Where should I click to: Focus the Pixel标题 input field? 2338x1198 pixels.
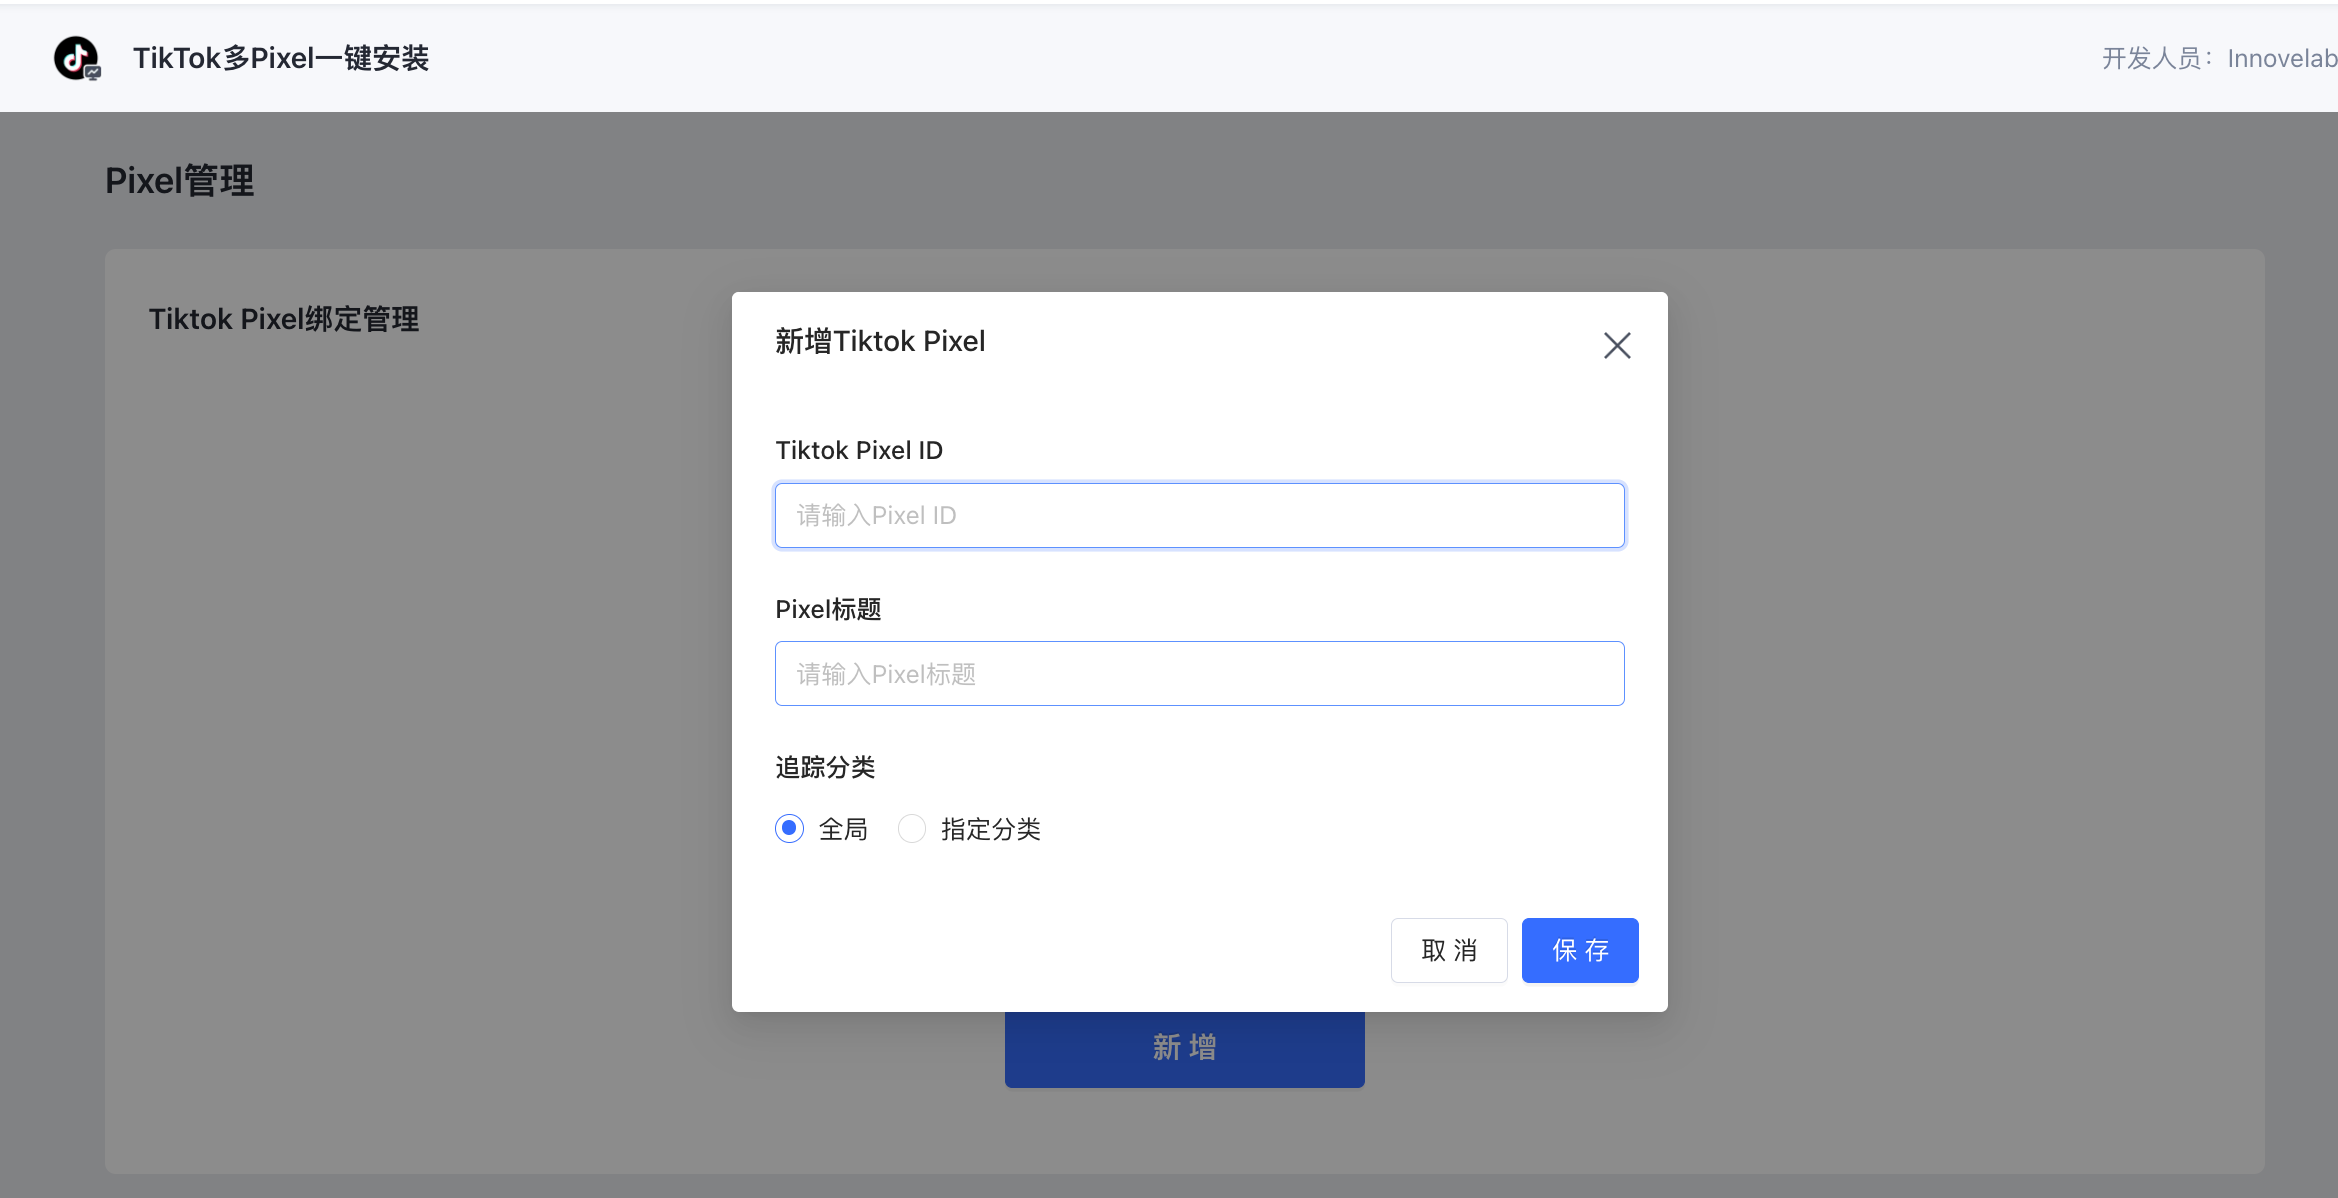(1199, 674)
